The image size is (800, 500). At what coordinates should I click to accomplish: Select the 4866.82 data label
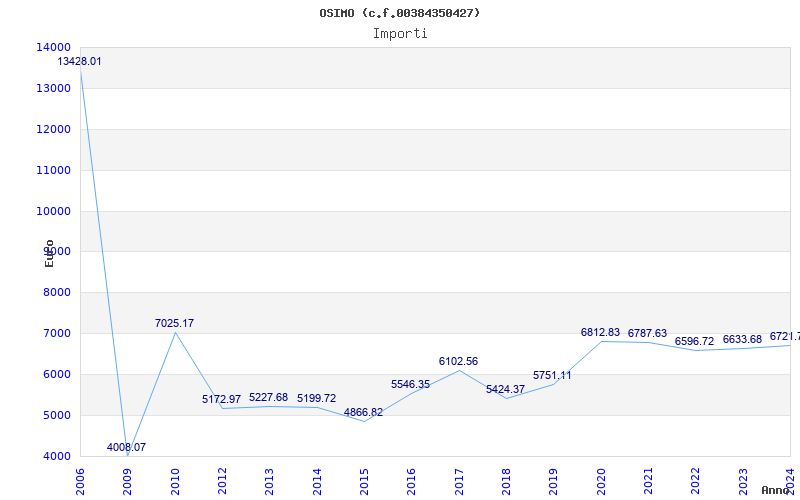pyautogui.click(x=363, y=412)
